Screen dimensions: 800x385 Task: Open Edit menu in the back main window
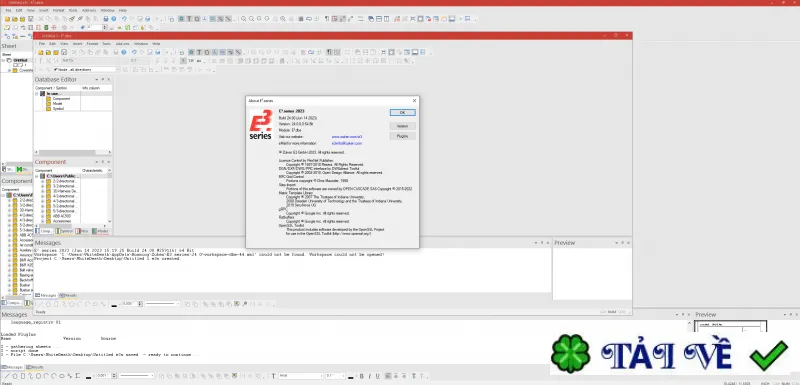pos(19,10)
